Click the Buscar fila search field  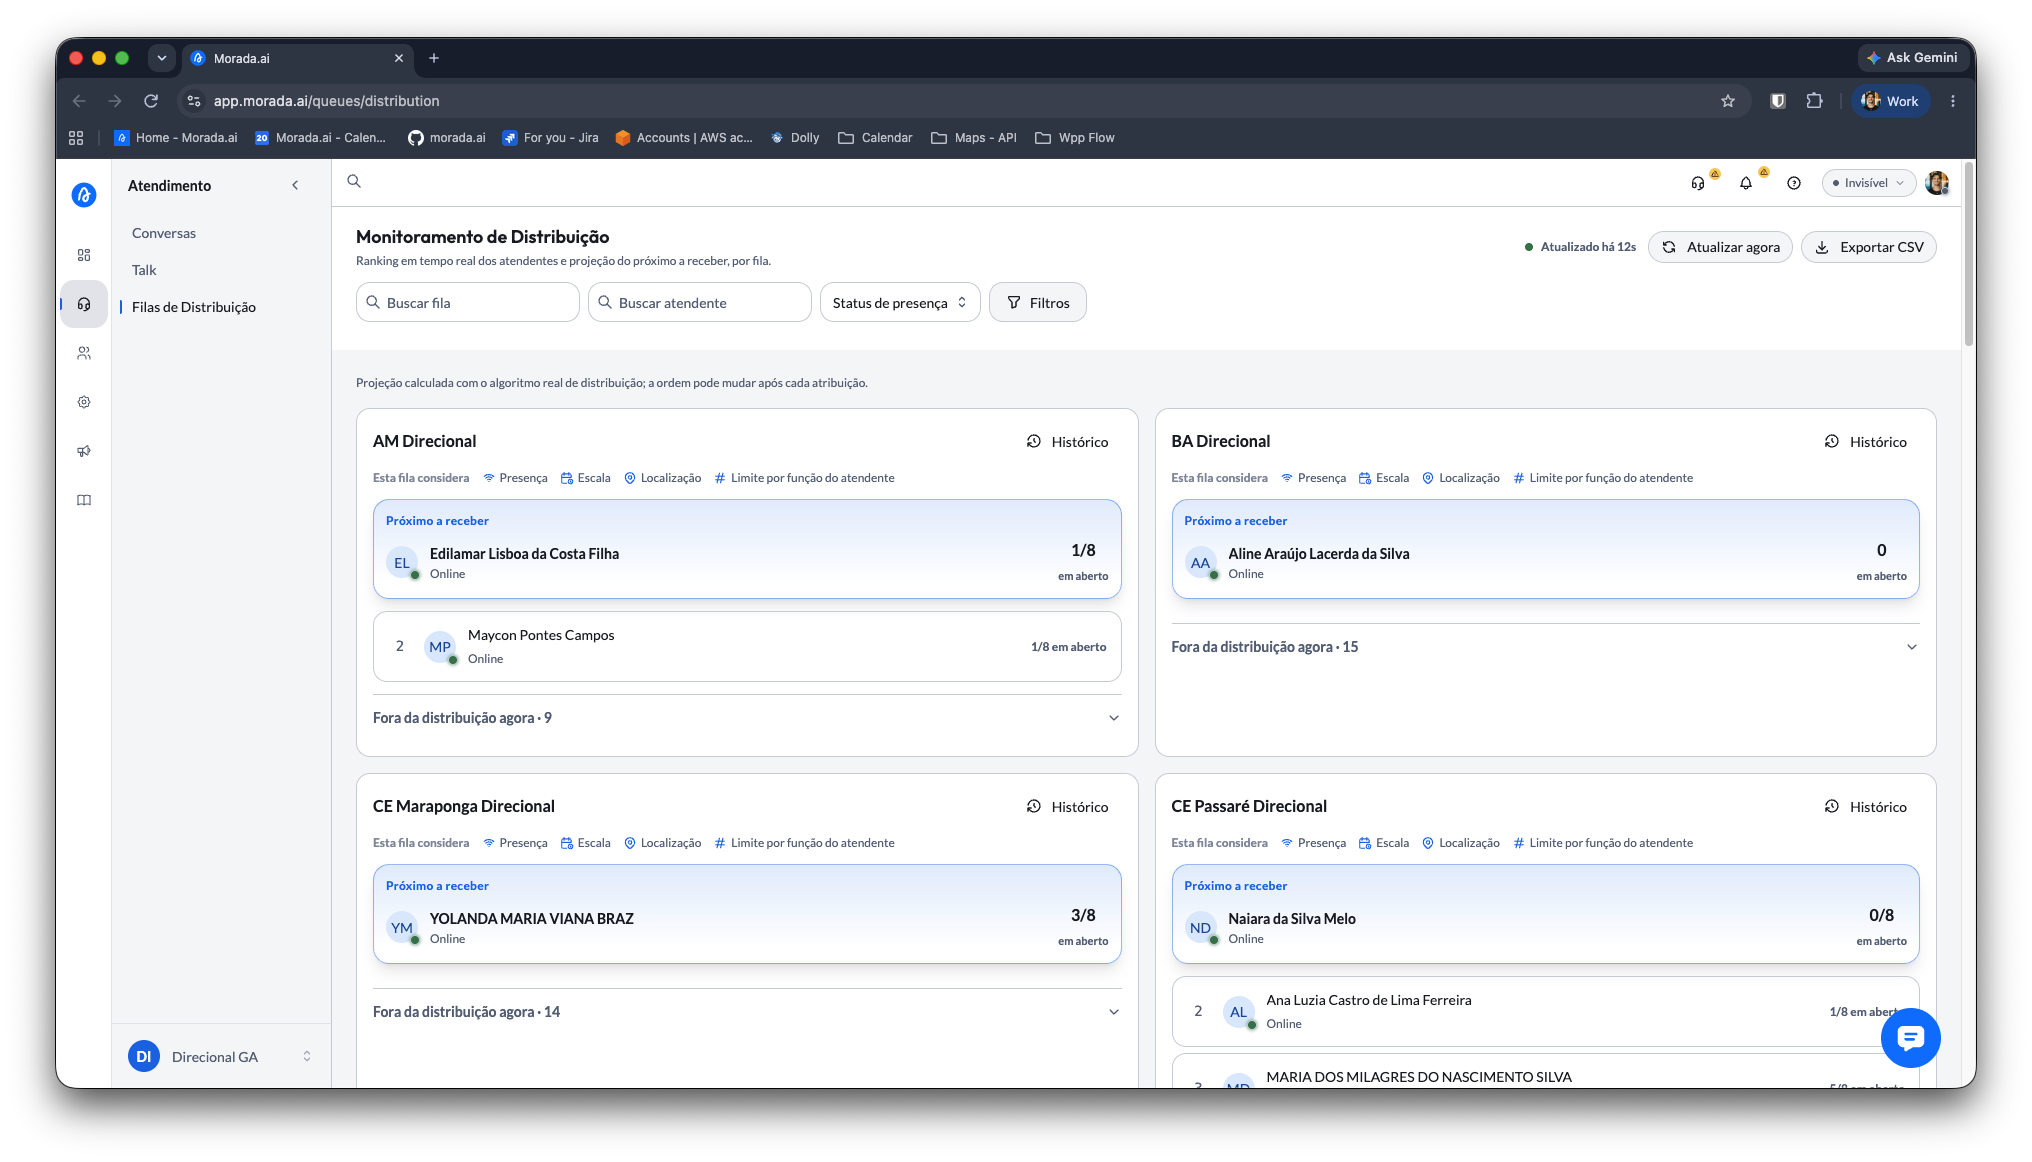coord(467,302)
